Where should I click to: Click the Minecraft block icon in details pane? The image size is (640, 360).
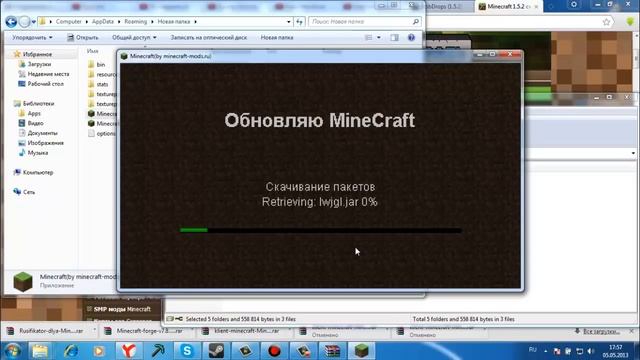pyautogui.click(x=23, y=282)
